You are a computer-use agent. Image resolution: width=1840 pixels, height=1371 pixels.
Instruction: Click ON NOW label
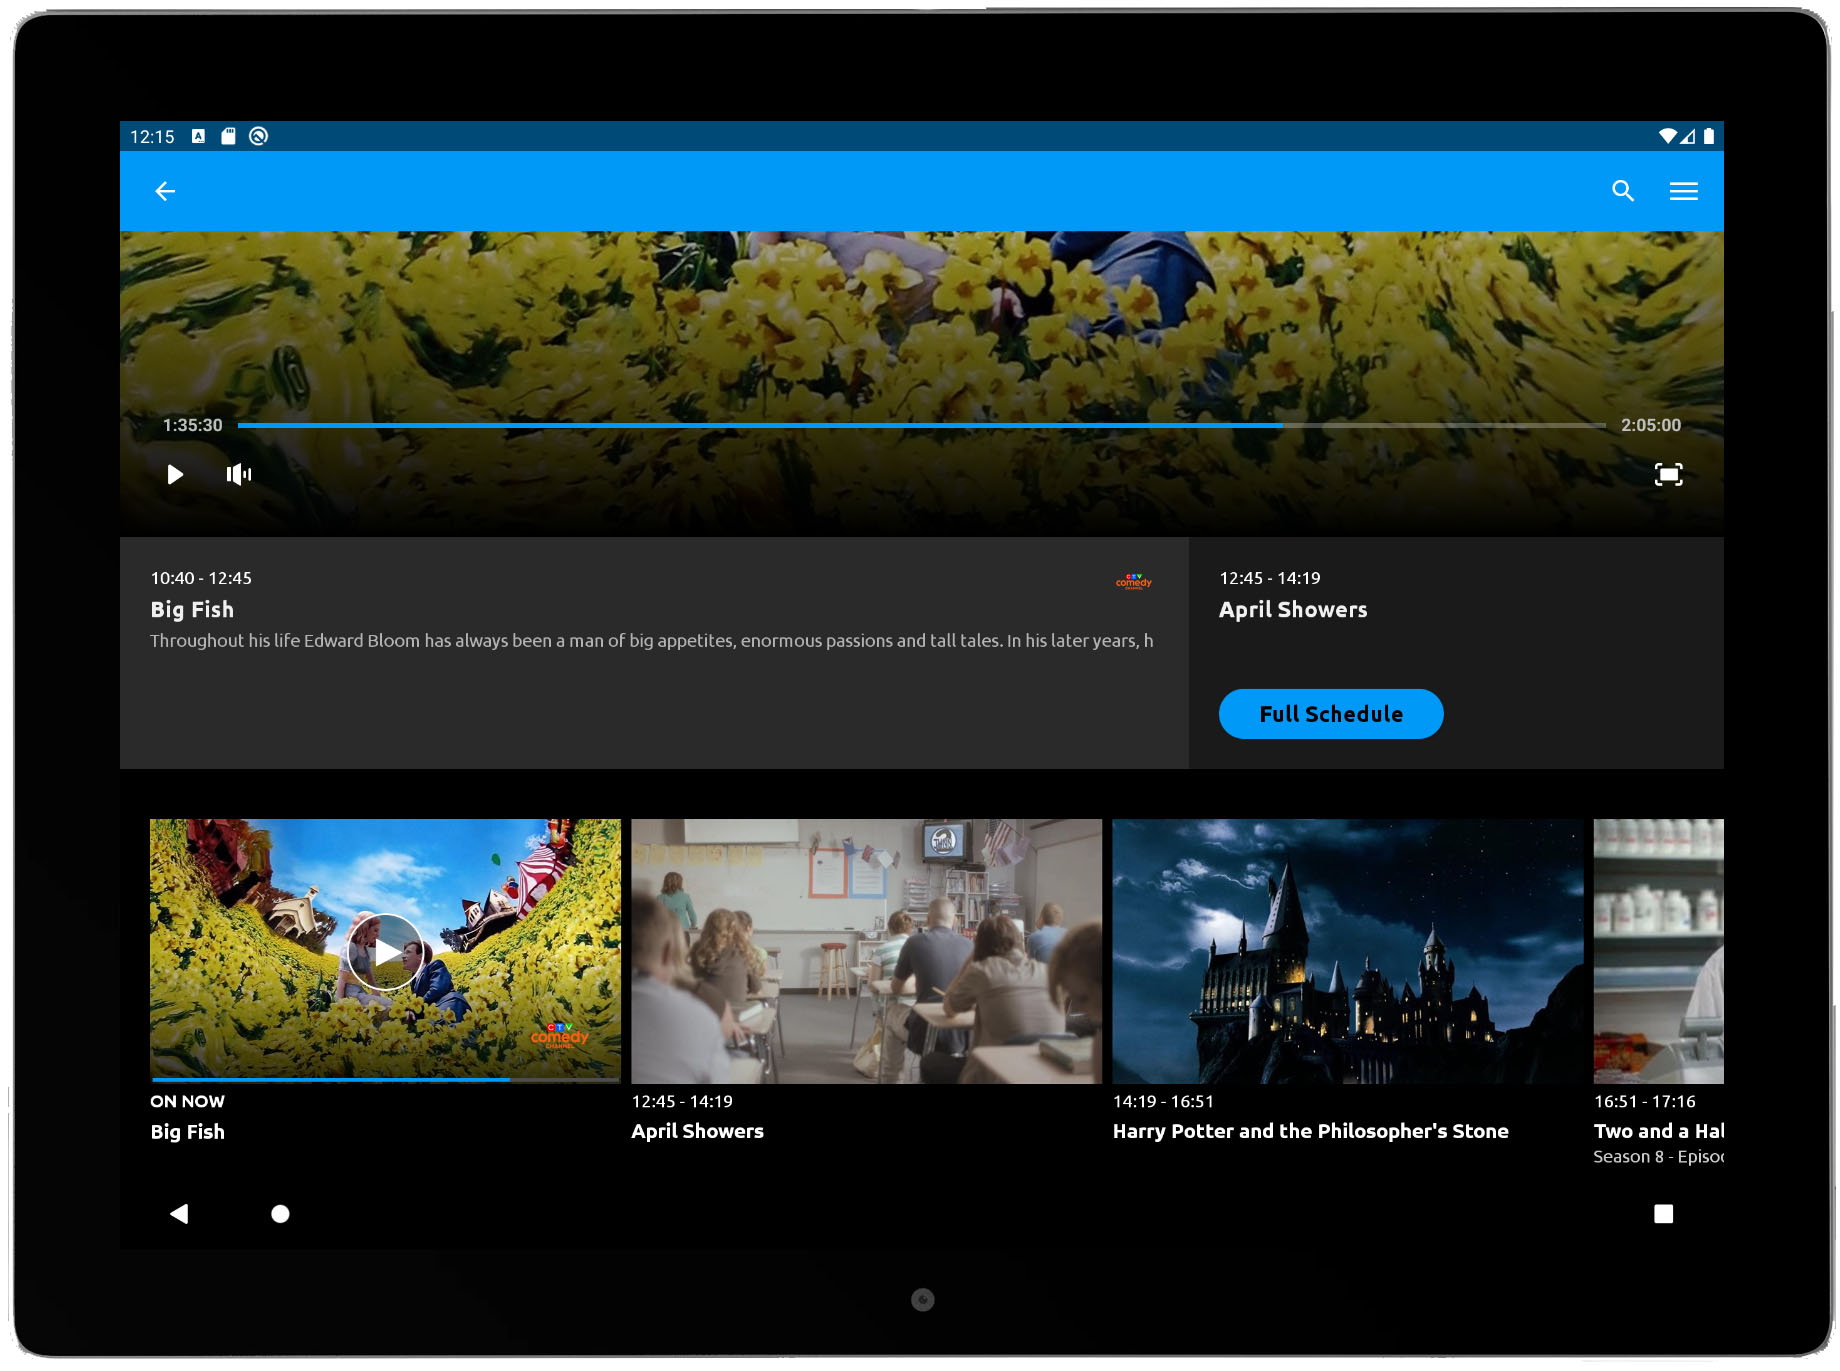(x=187, y=1101)
